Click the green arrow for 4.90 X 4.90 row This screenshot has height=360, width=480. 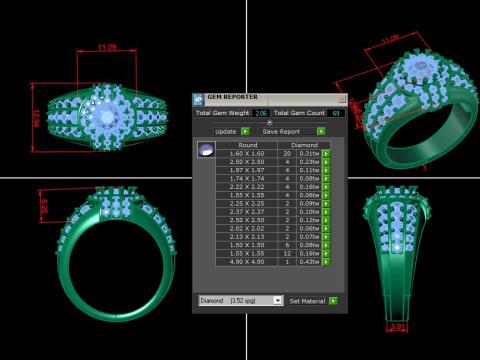coord(326,262)
